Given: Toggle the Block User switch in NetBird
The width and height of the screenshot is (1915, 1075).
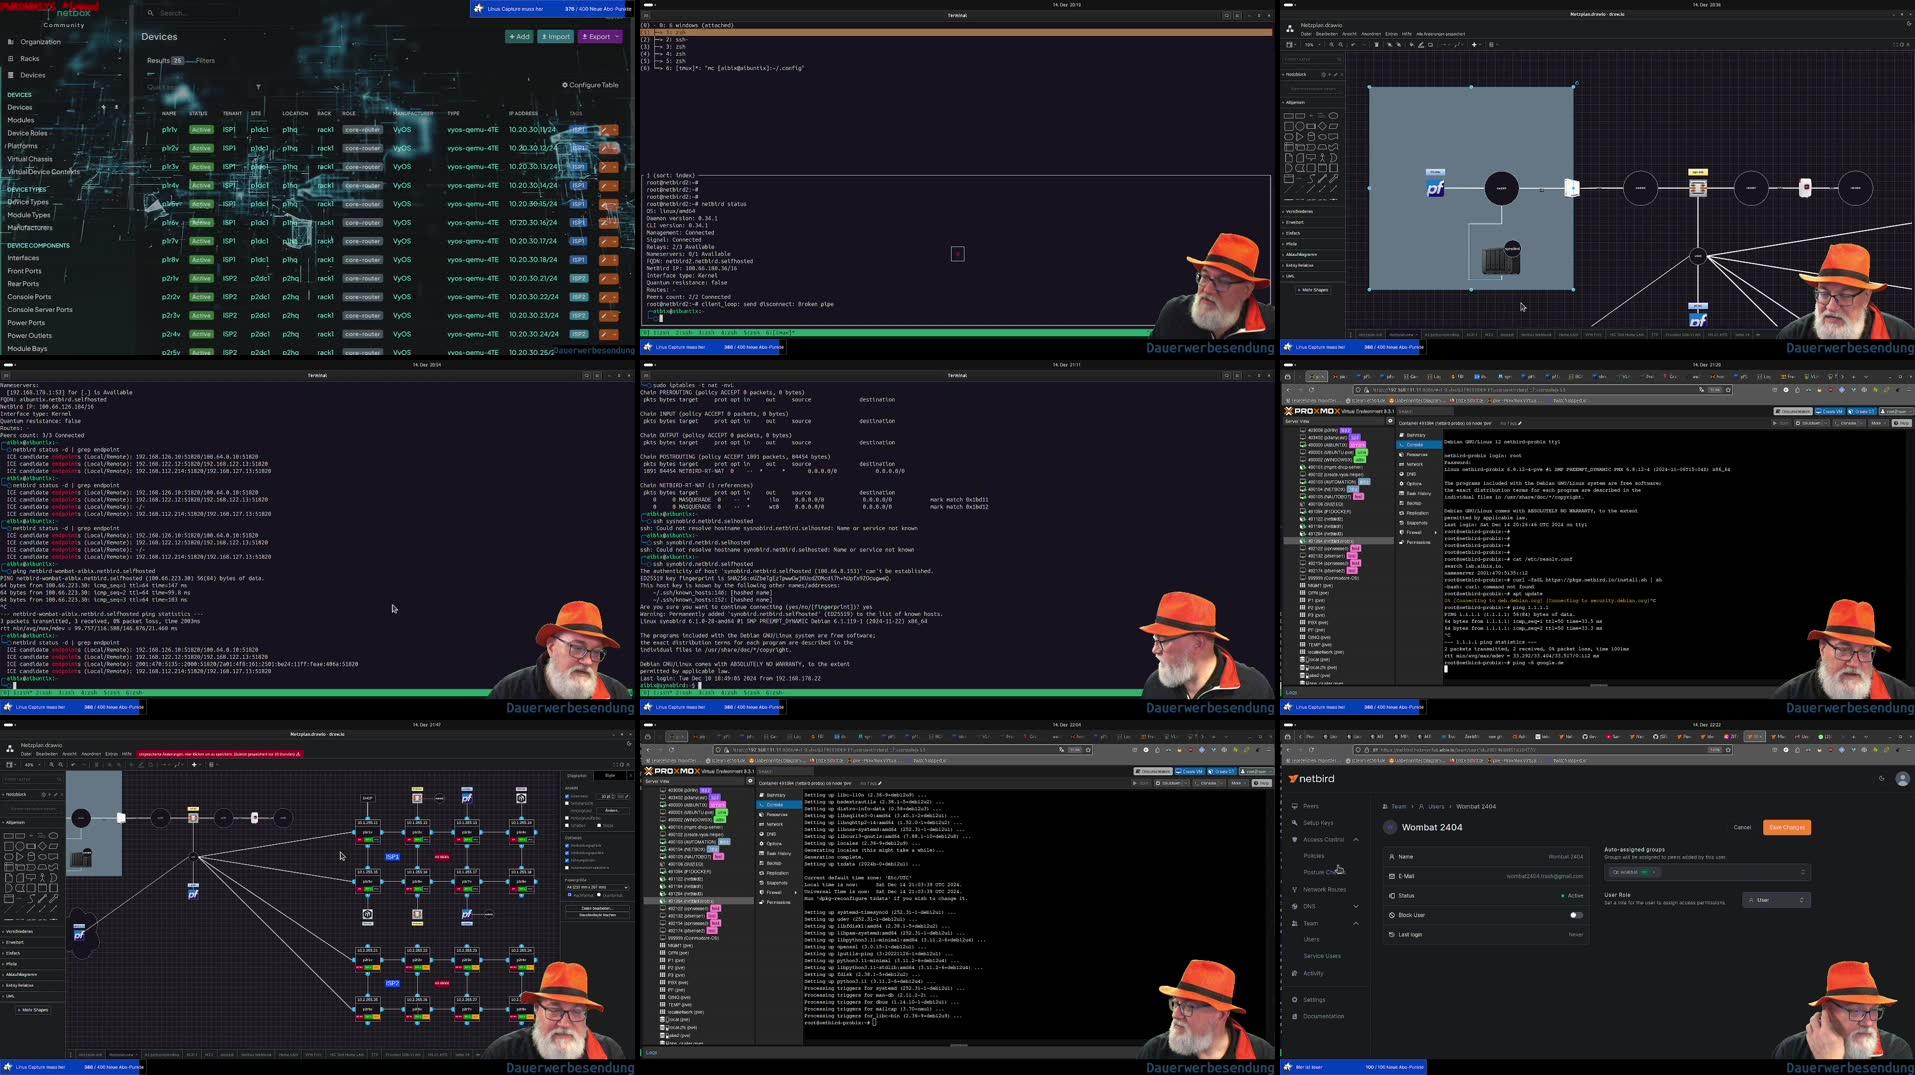Looking at the screenshot, I should tap(1576, 915).
